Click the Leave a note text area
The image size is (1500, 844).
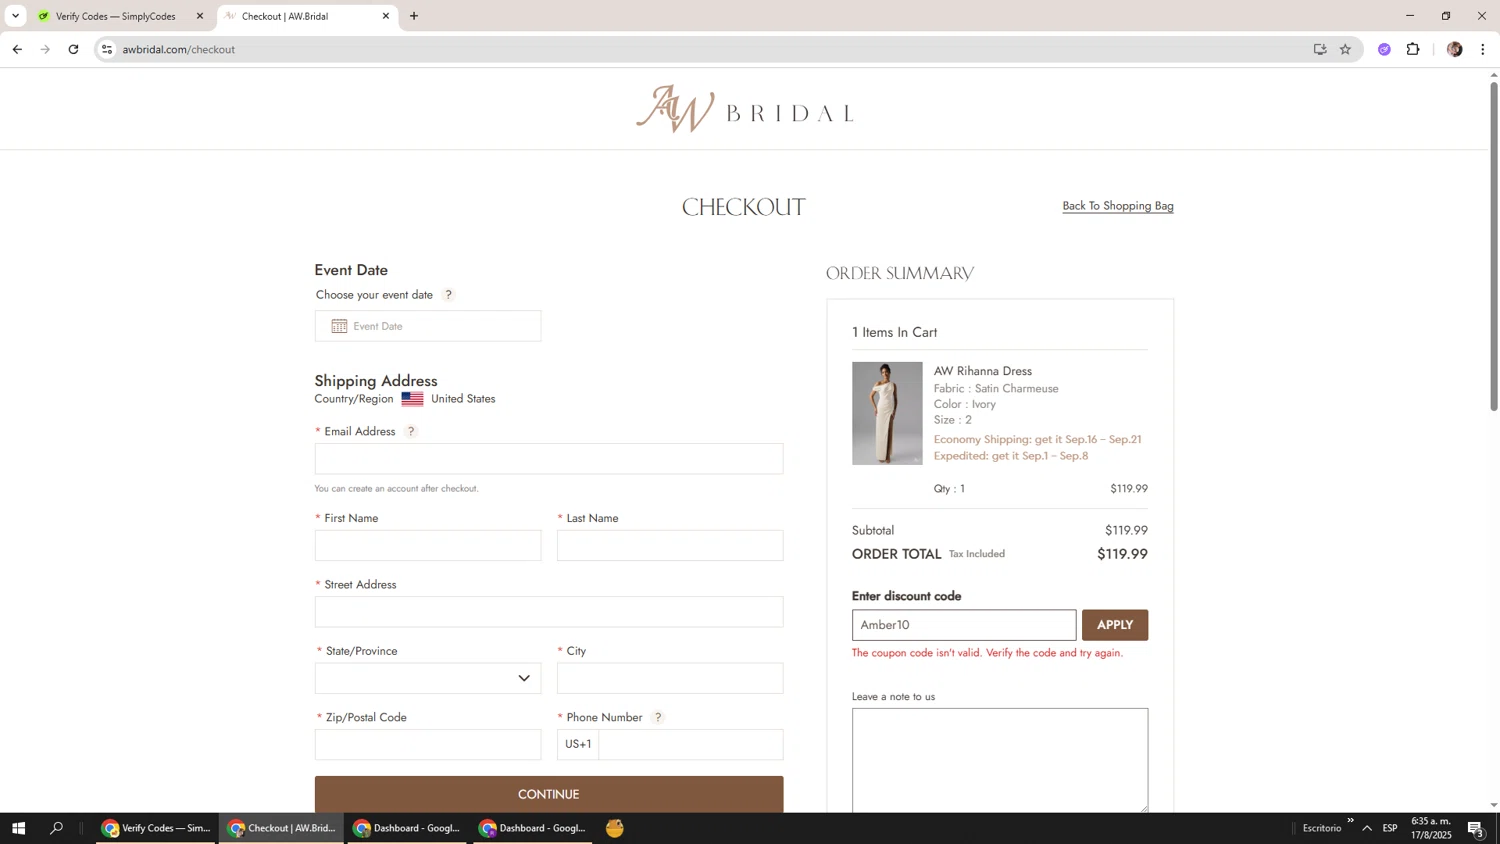[x=1000, y=760]
